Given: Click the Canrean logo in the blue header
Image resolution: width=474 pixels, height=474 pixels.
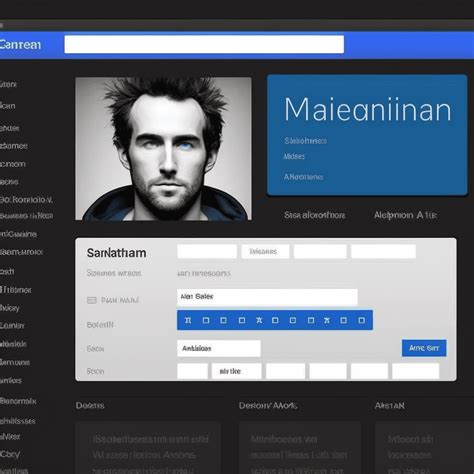Looking at the screenshot, I should click(x=20, y=45).
